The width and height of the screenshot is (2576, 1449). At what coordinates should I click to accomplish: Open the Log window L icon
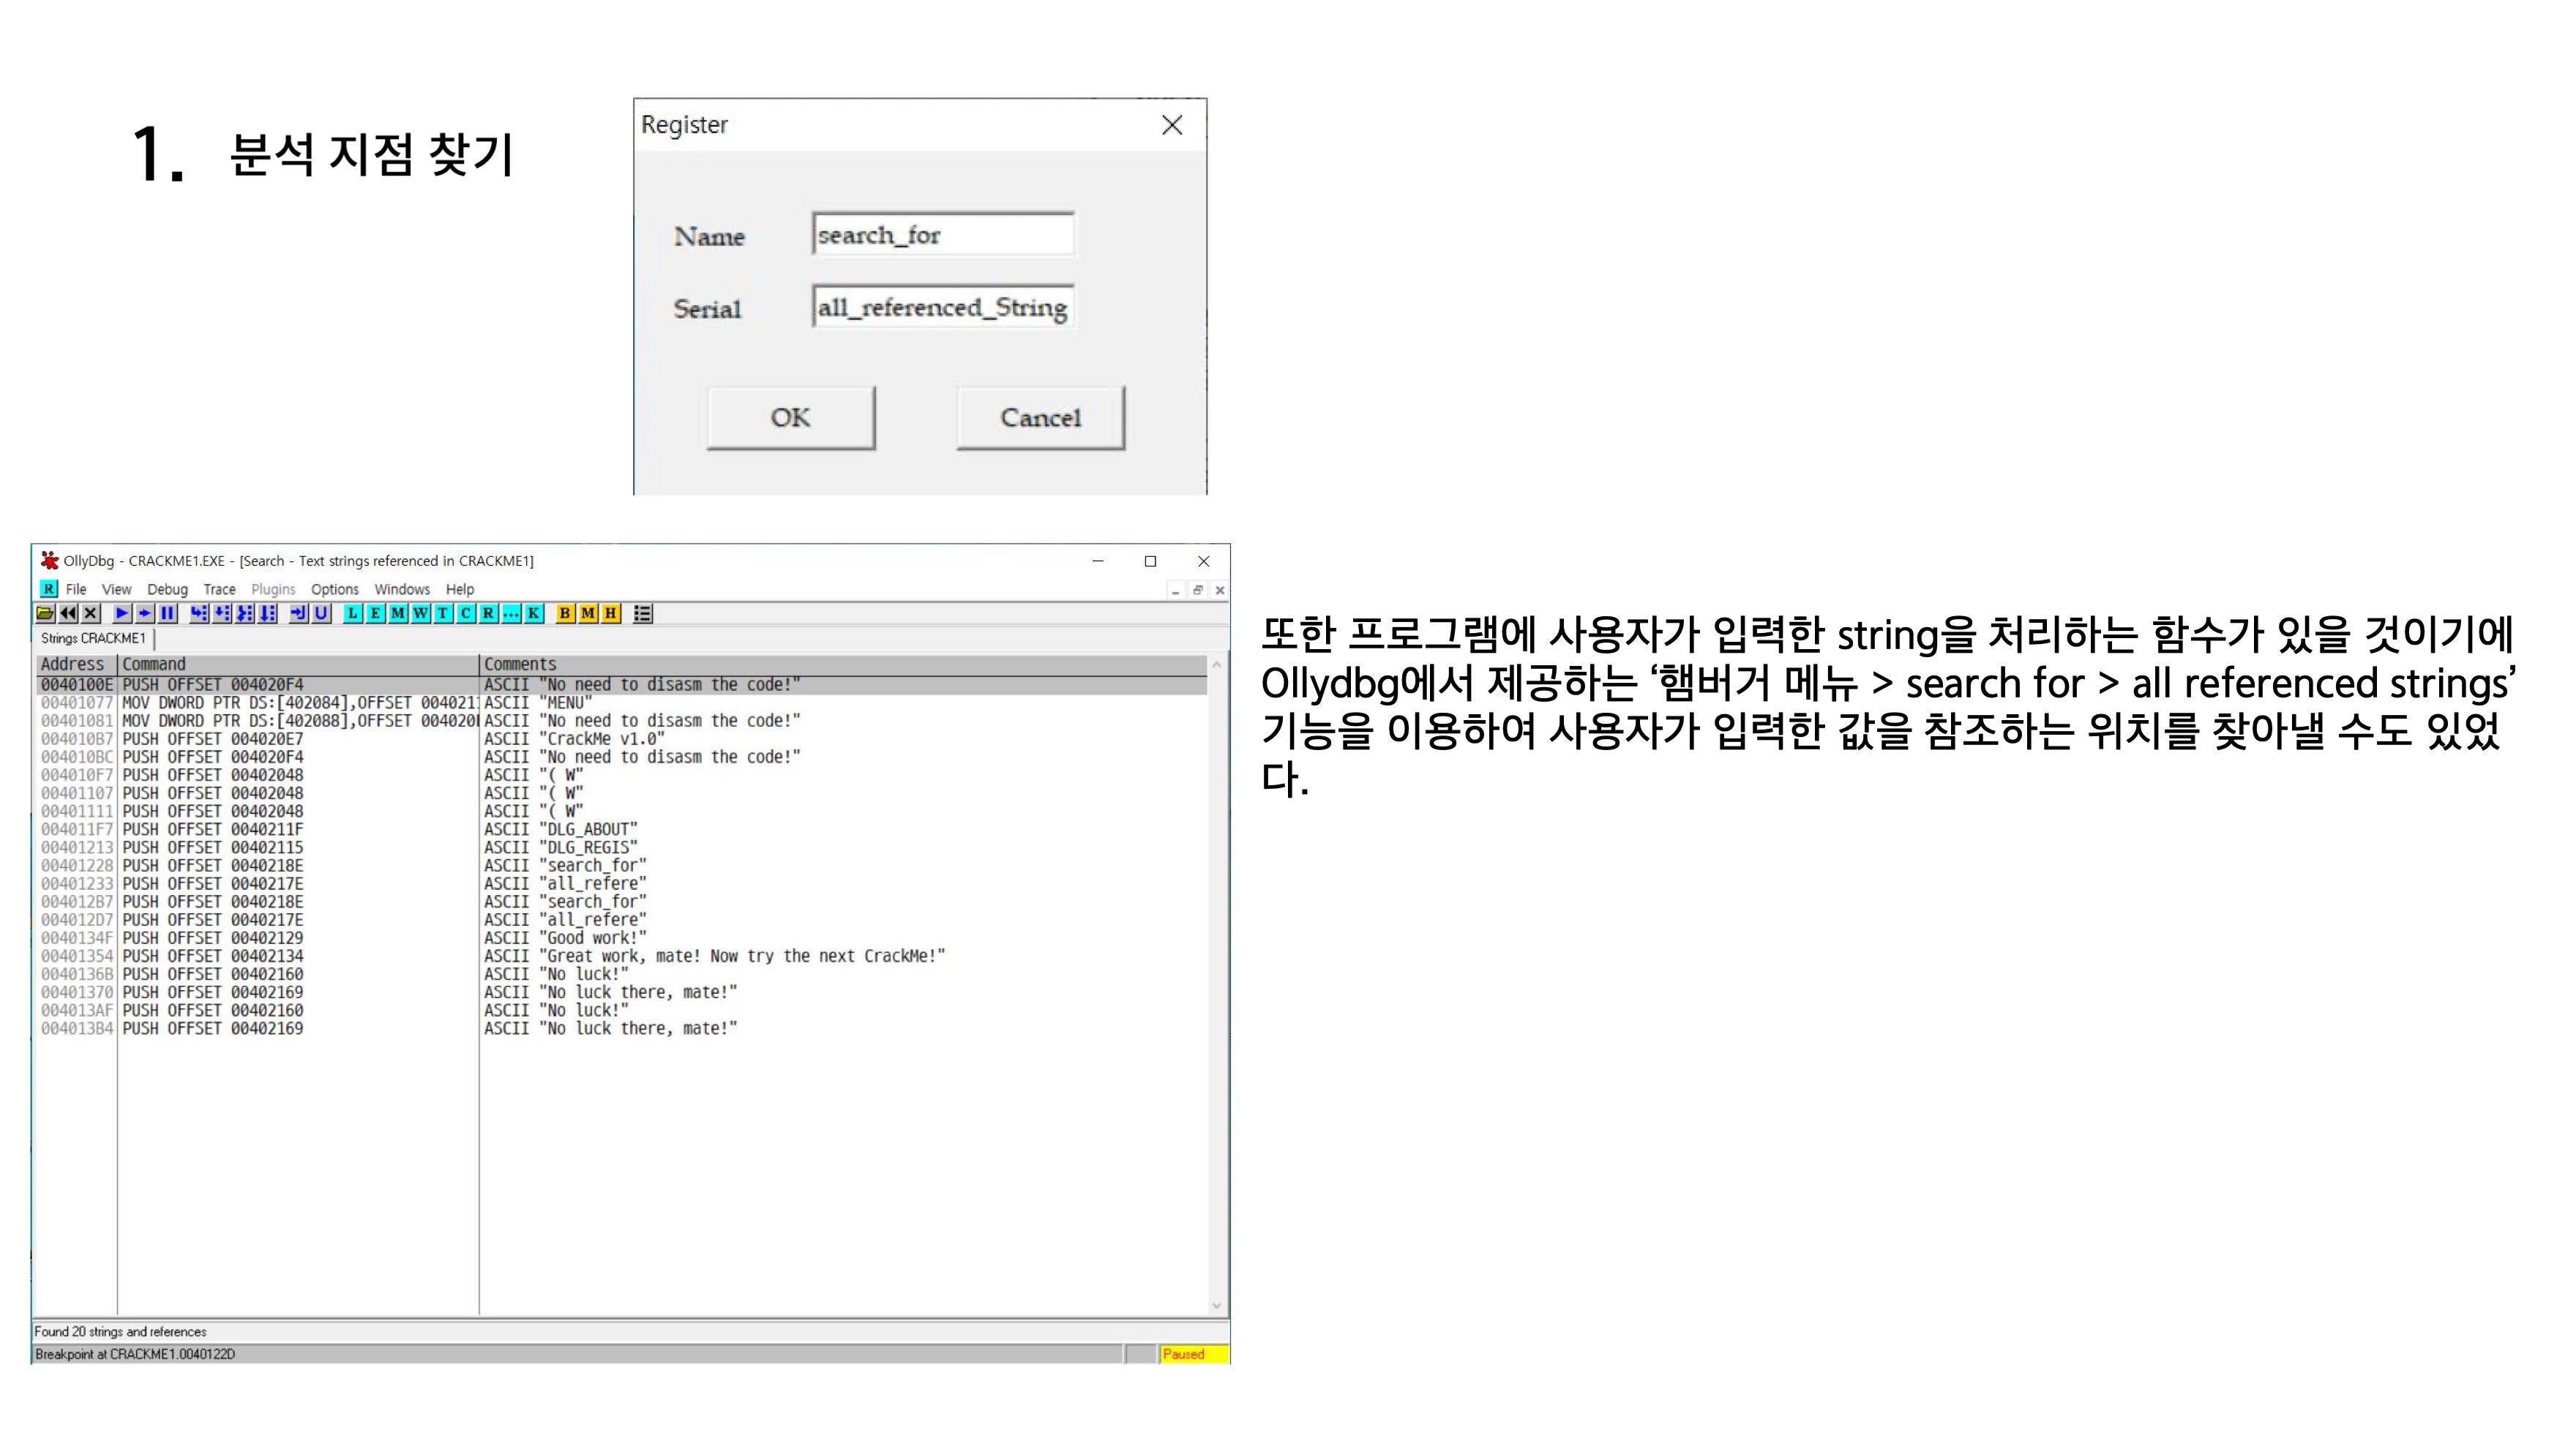(352, 613)
